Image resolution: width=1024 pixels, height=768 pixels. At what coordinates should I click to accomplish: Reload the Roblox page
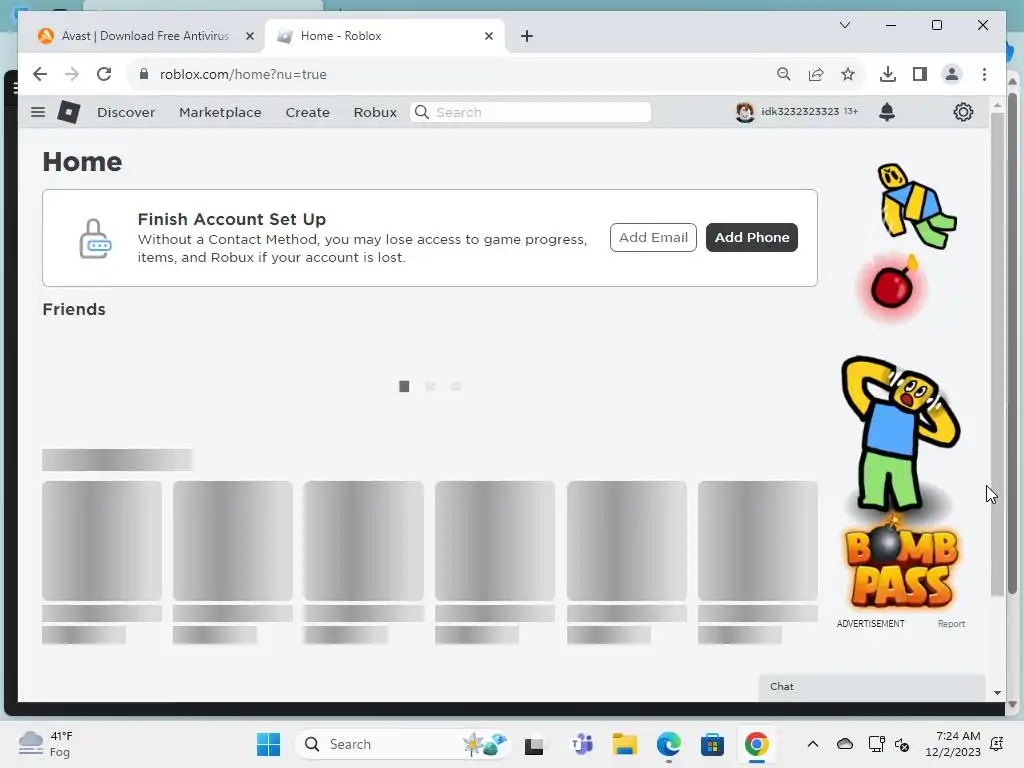coord(104,74)
